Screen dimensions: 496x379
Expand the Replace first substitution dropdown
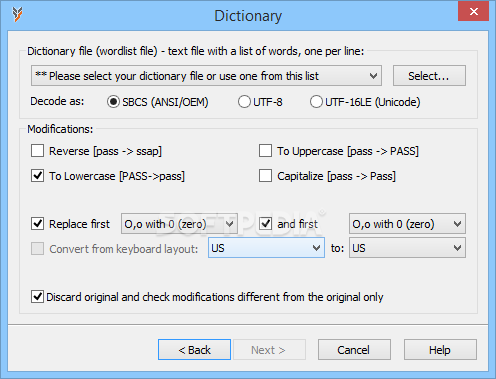click(x=179, y=224)
